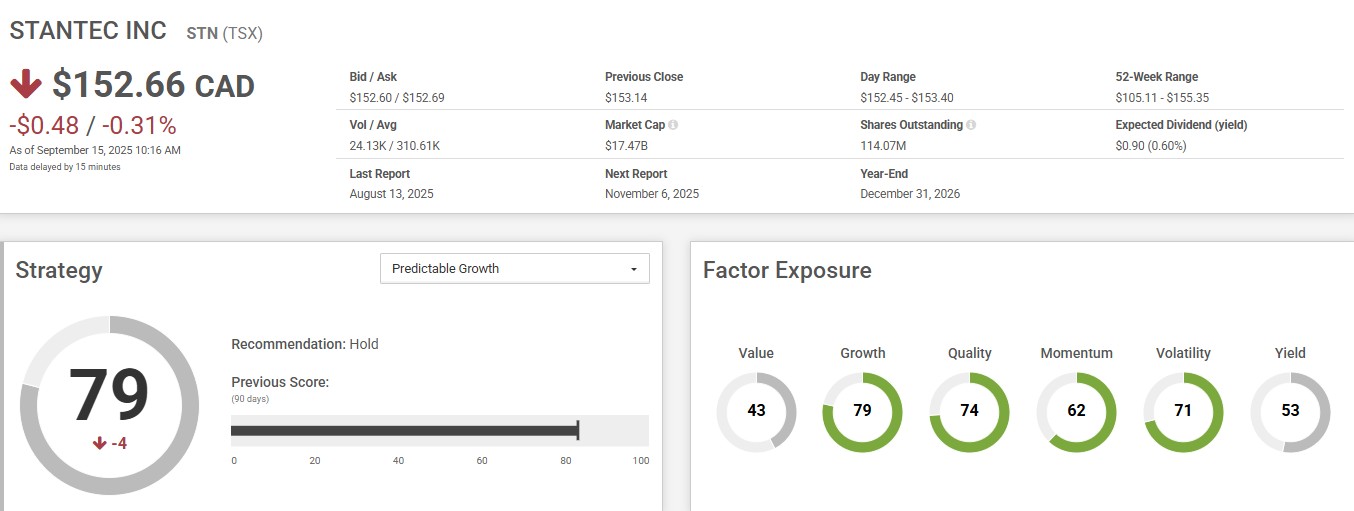Screen dimensions: 1354x511
Task: Click the small down arrow beside -4 score change
Action: (99, 444)
